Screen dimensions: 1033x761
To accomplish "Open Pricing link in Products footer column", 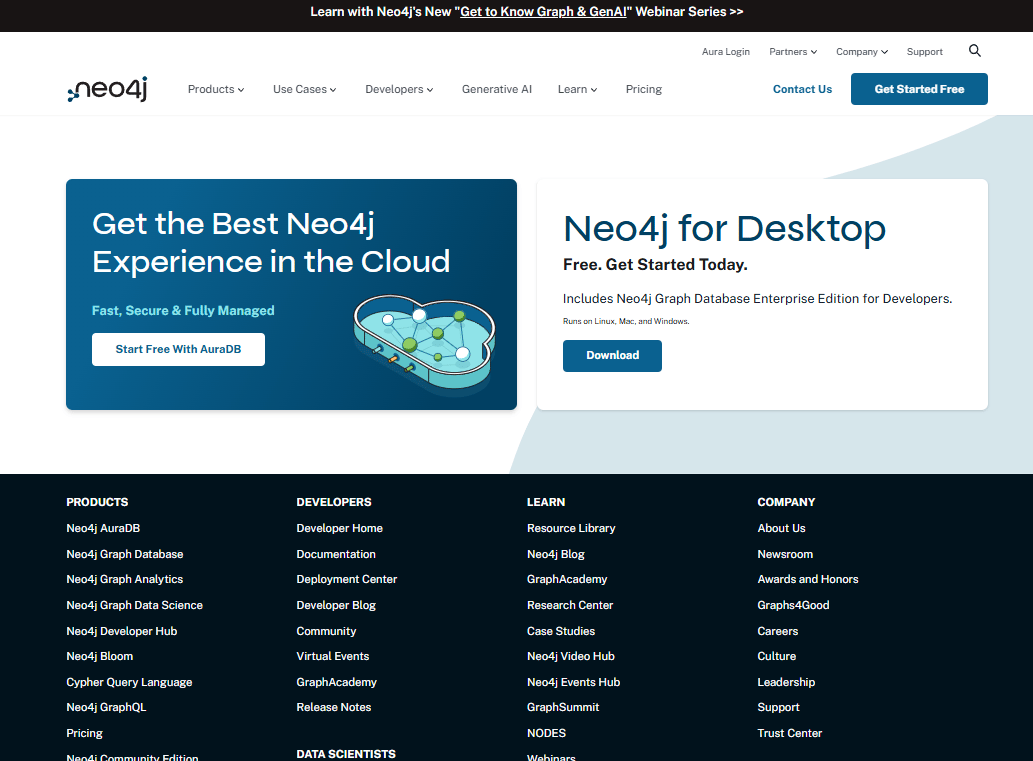I will click(84, 733).
